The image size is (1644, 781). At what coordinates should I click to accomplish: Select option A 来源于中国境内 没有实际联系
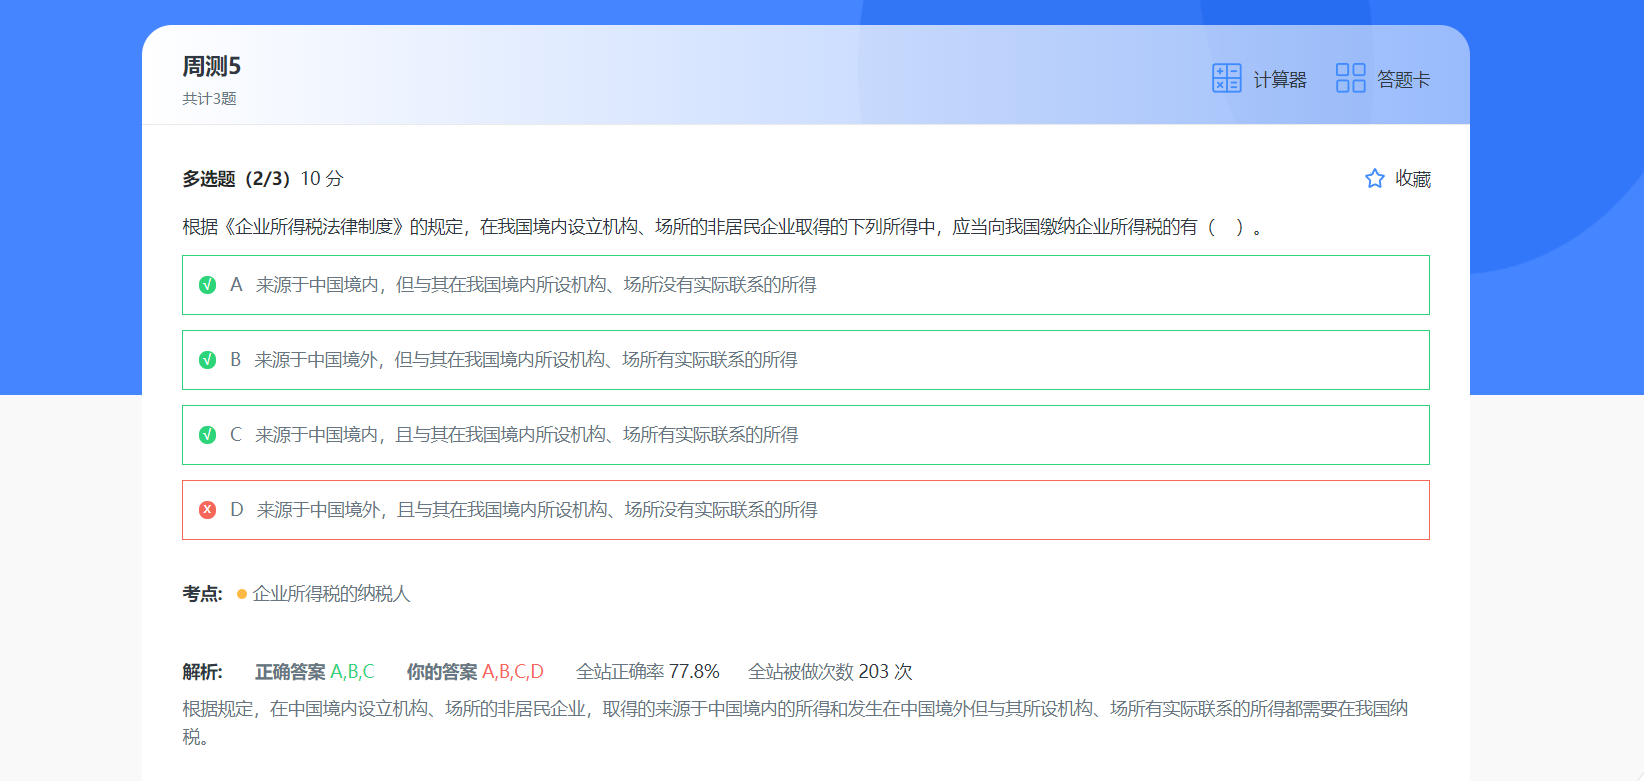(536, 285)
